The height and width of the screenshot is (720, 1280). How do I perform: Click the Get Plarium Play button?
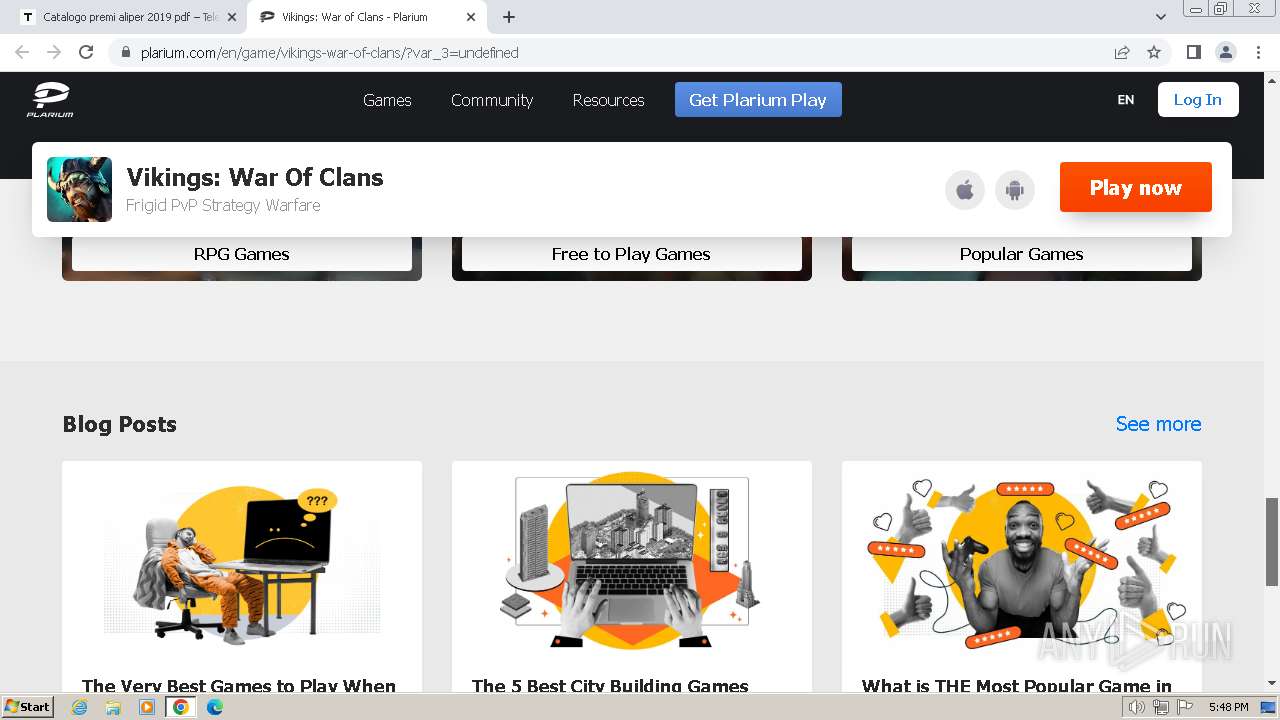[758, 100]
